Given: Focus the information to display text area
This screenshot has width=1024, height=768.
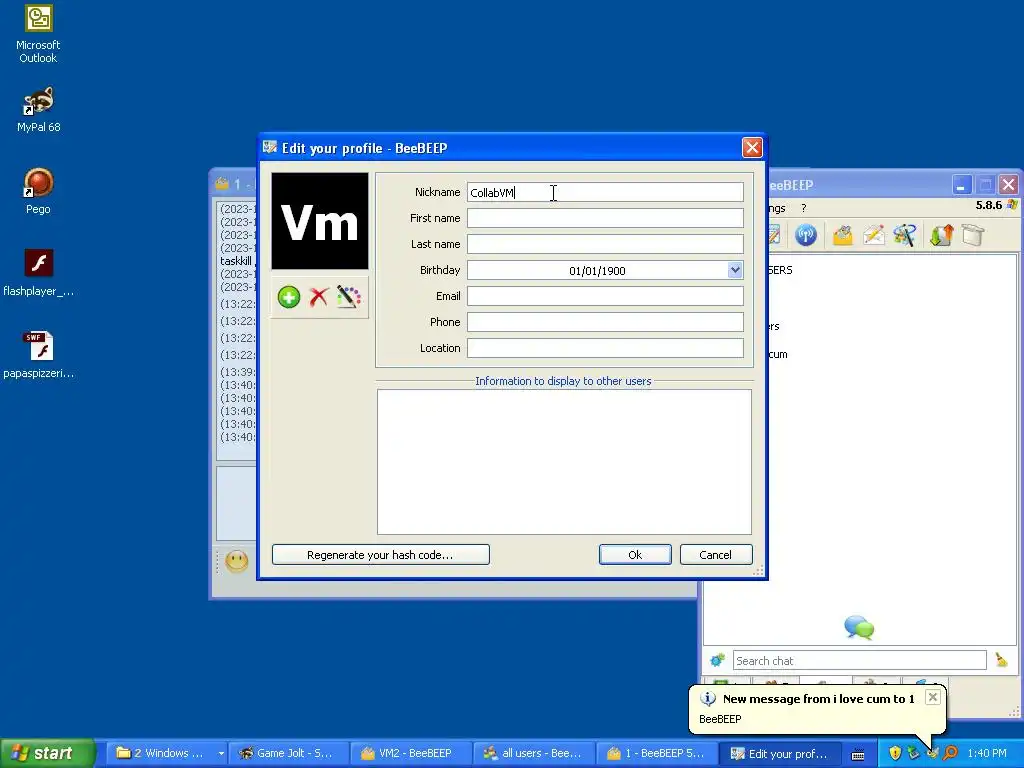Looking at the screenshot, I should (x=564, y=462).
